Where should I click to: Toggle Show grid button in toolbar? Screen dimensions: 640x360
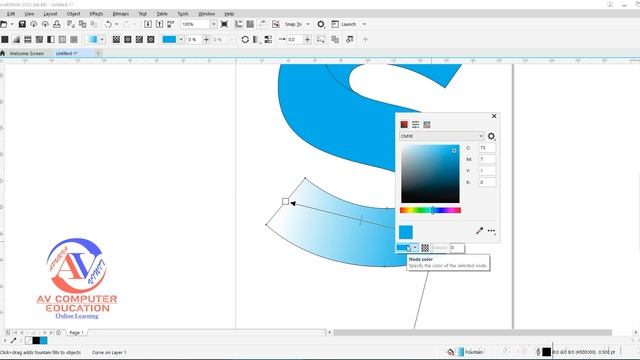tap(250, 24)
